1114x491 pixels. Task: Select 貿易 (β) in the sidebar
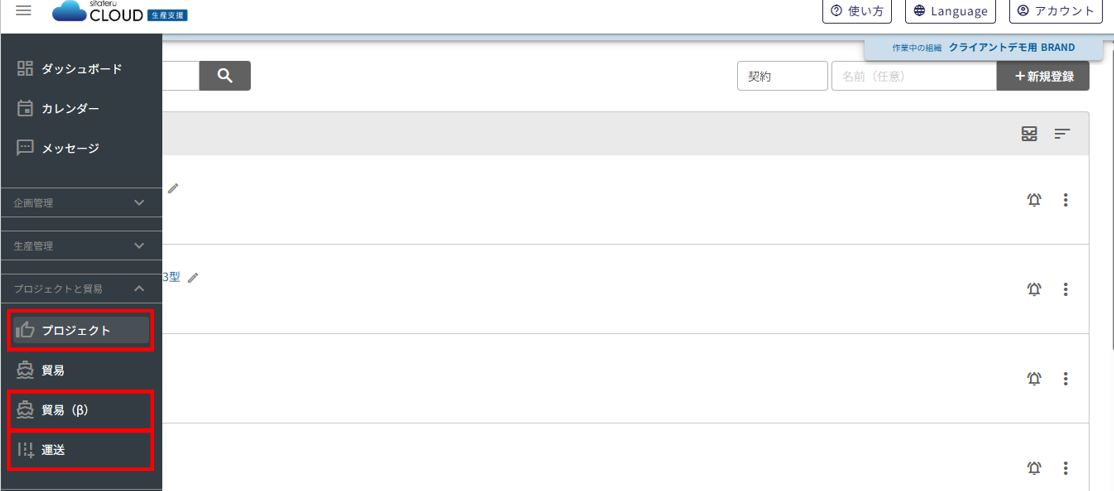(x=81, y=410)
